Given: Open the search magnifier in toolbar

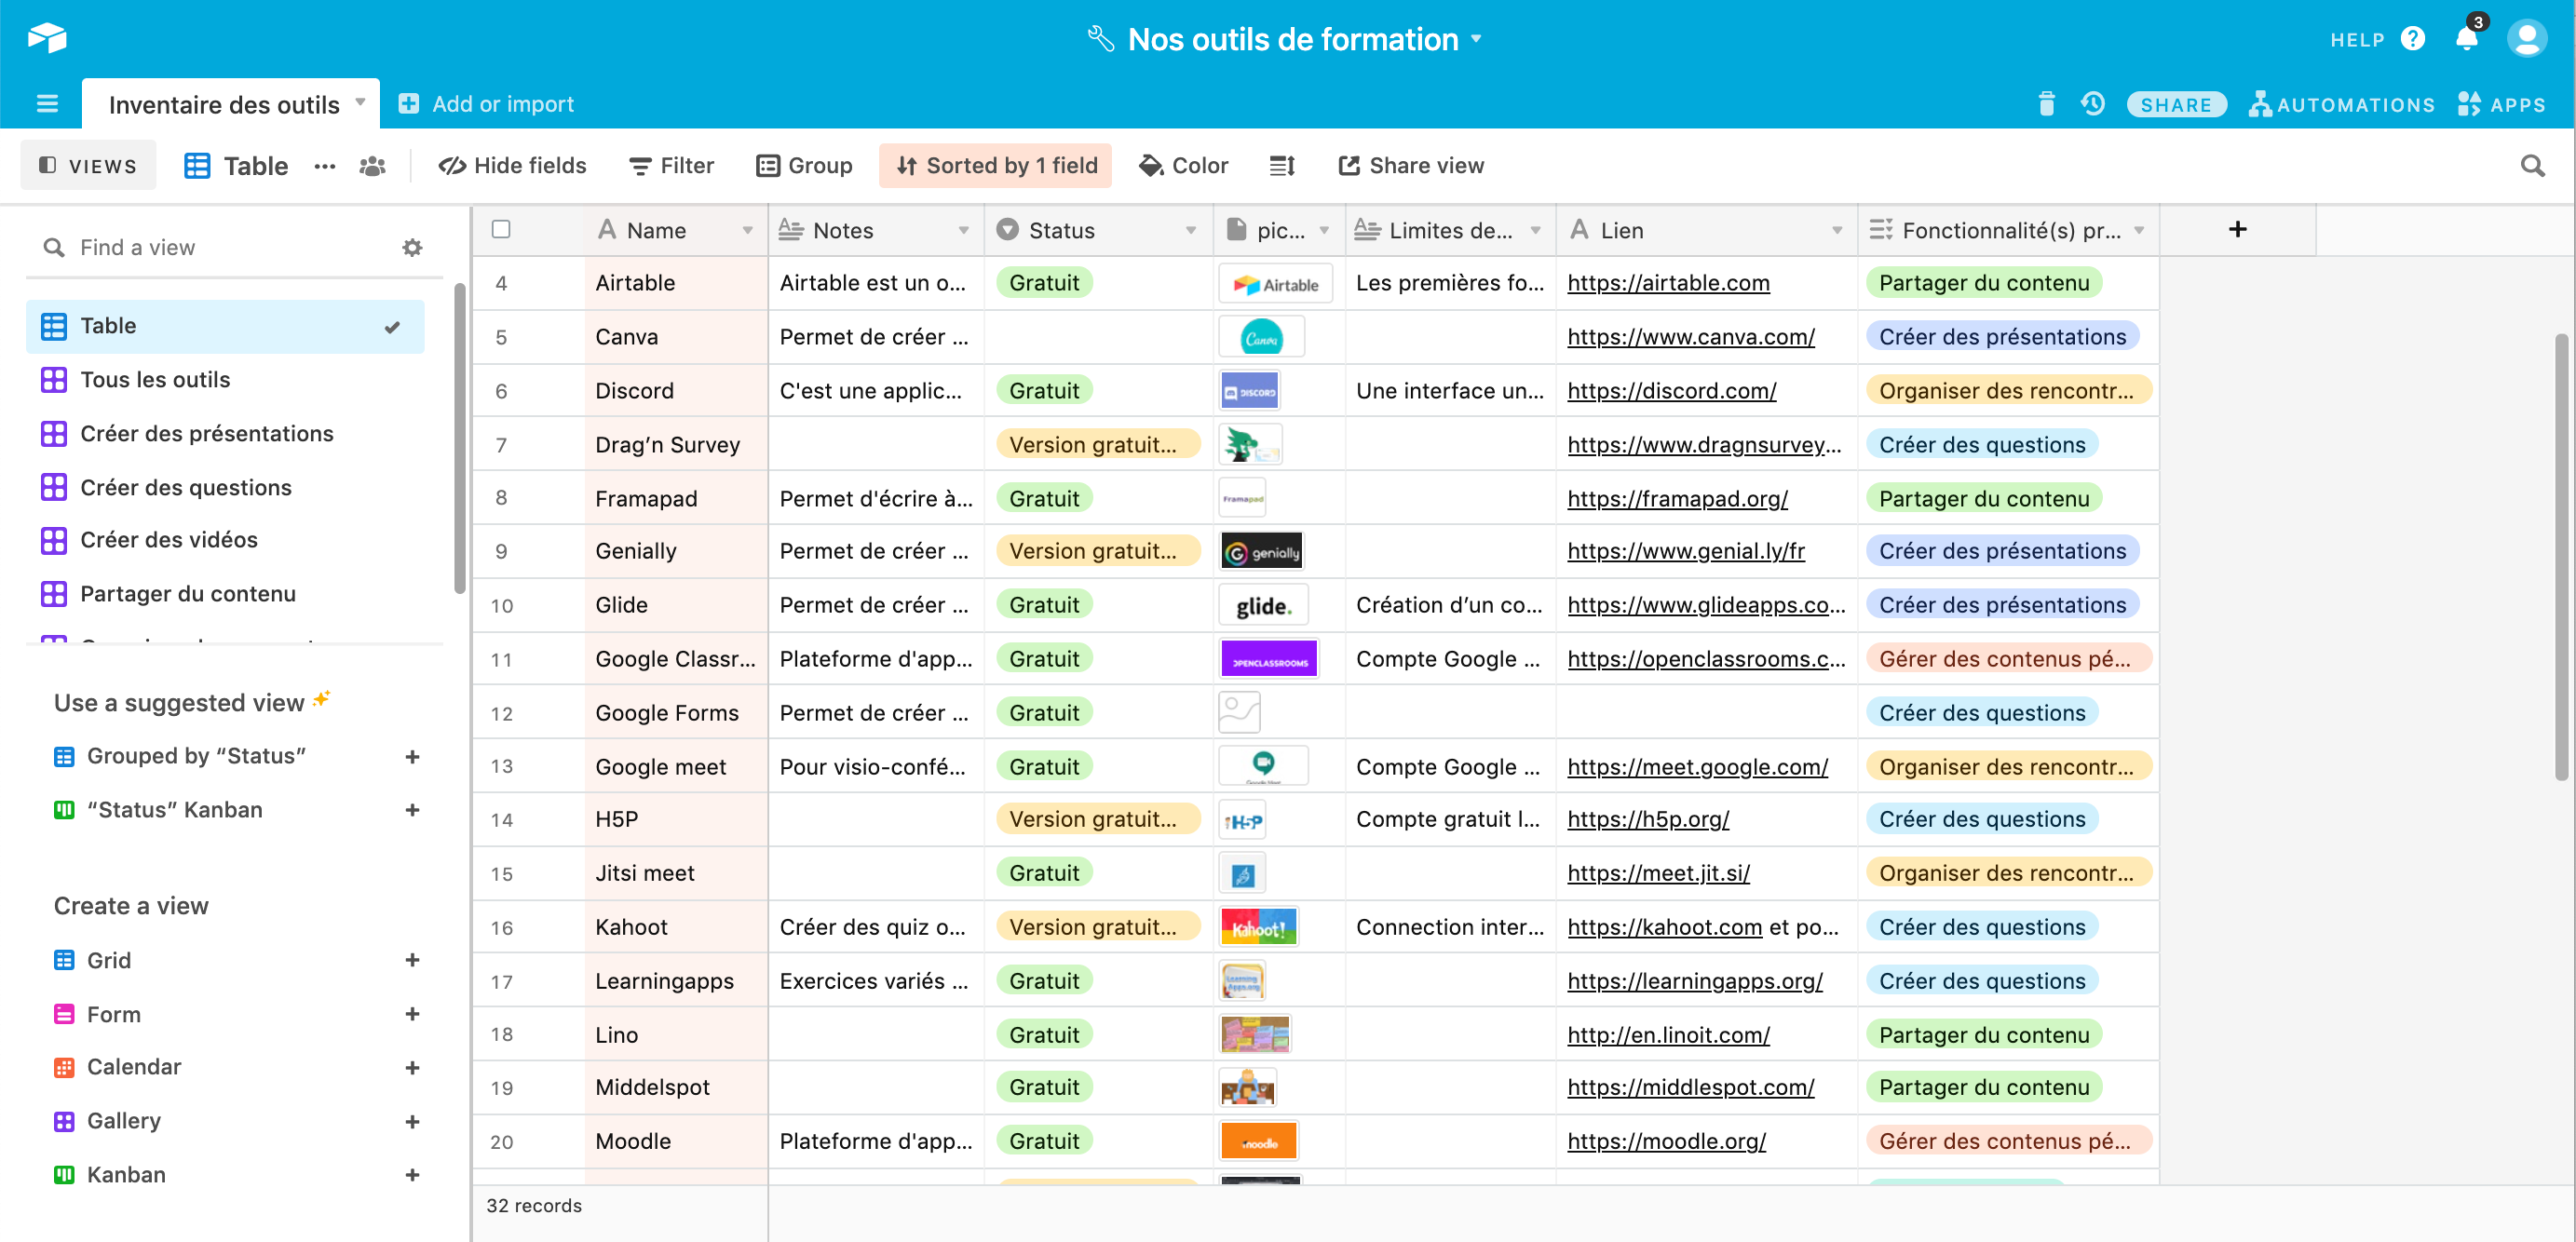Looking at the screenshot, I should [x=2531, y=166].
